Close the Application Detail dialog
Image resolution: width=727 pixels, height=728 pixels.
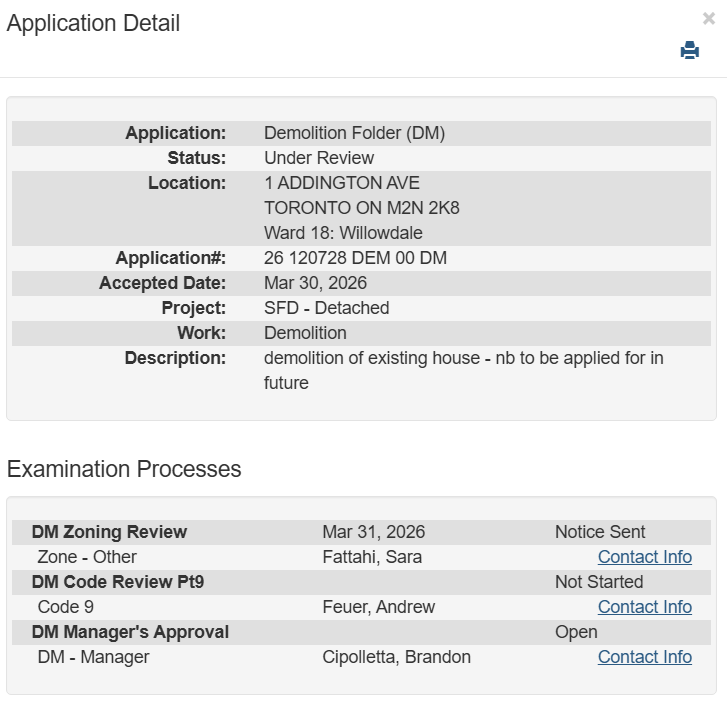click(709, 18)
